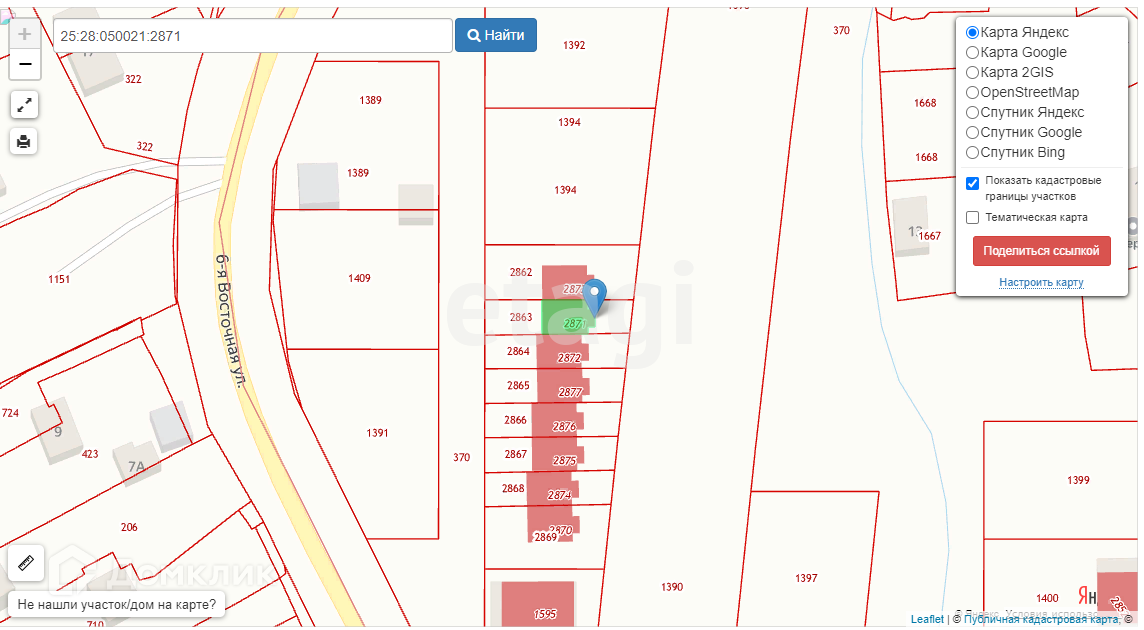1144x630 pixels.
Task: Click parcel label 1392
Action: point(574,45)
